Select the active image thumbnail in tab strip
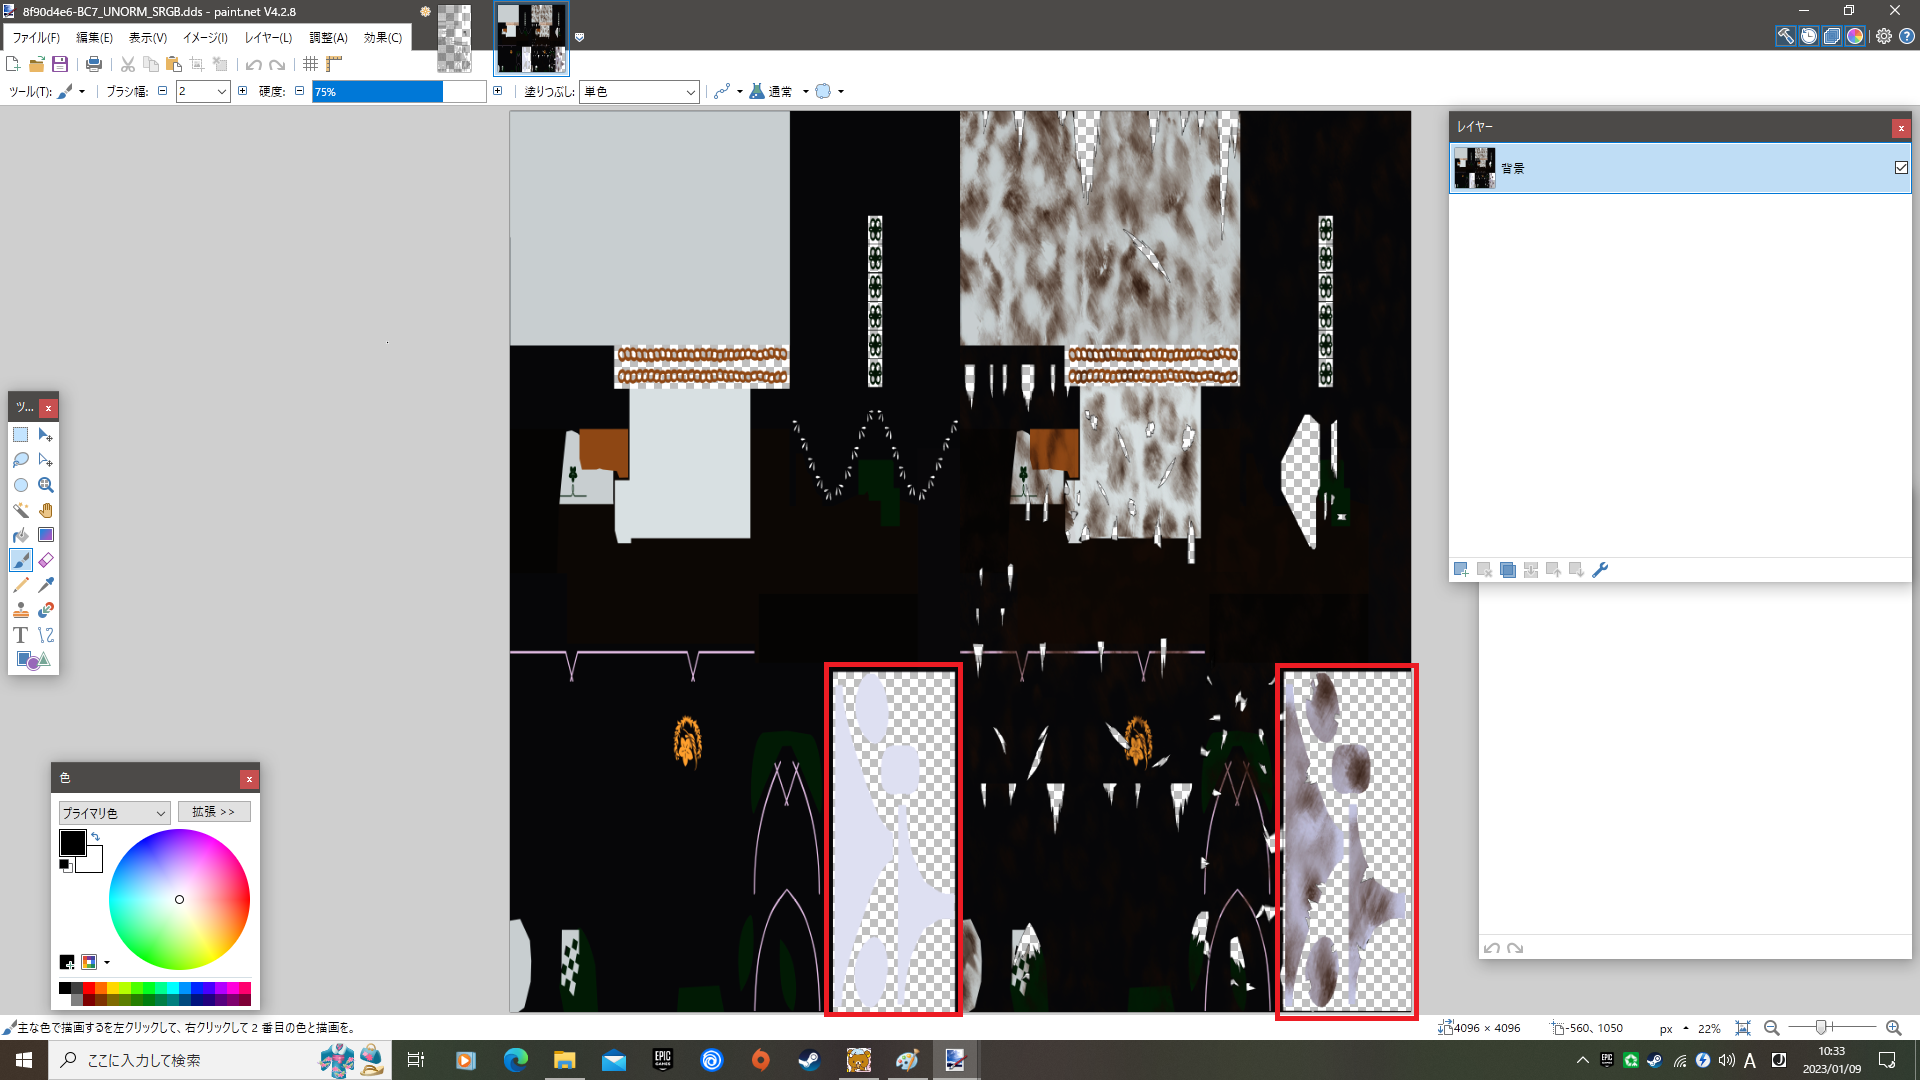The height and width of the screenshot is (1080, 1920). point(532,38)
